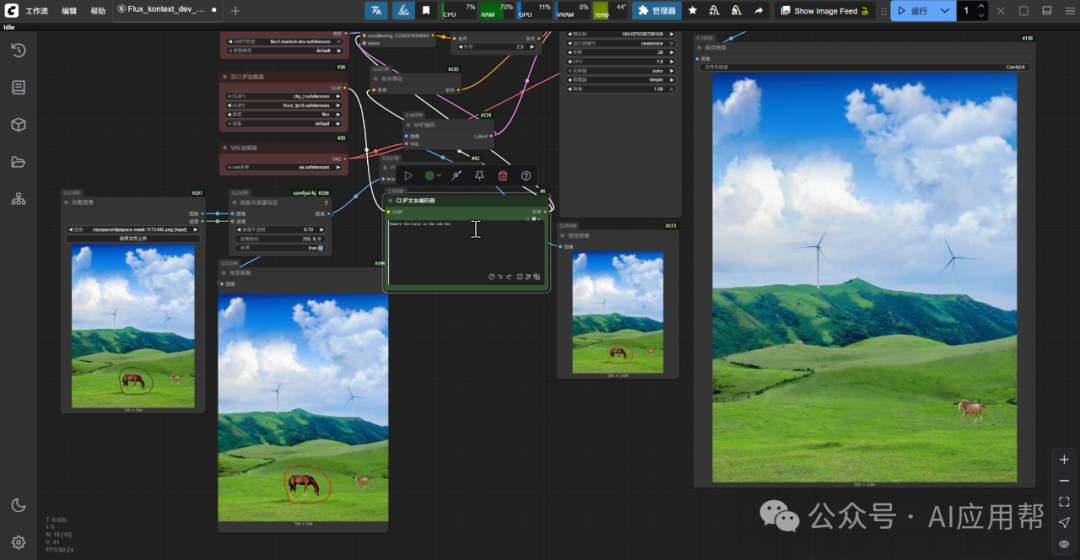The image size is (1080, 560).
Task: Adjust the 2.5 guidance value slider
Action: [x=496, y=47]
